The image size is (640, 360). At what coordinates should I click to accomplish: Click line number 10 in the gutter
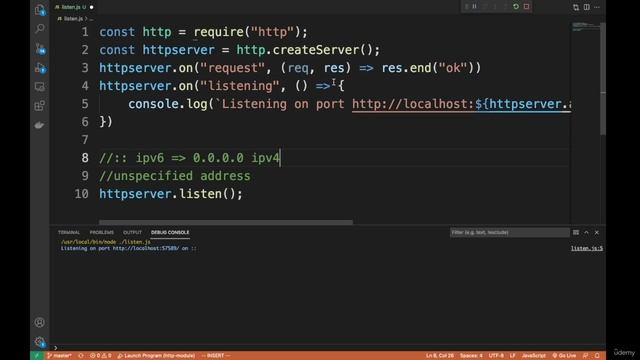coord(81,194)
